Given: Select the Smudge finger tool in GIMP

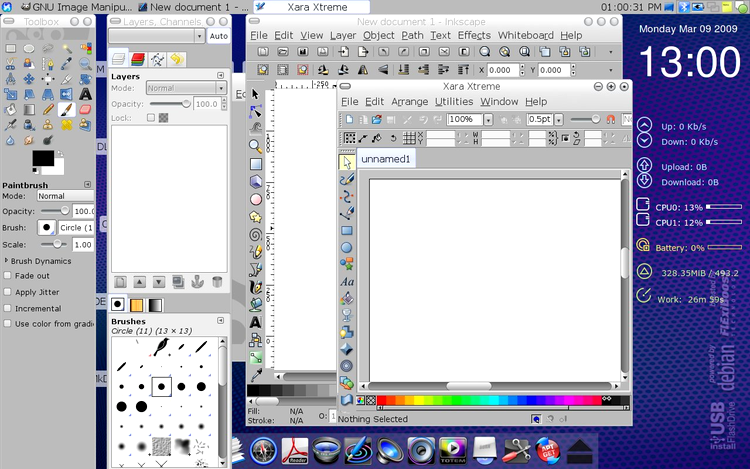Looking at the screenshot, I should [x=29, y=140].
